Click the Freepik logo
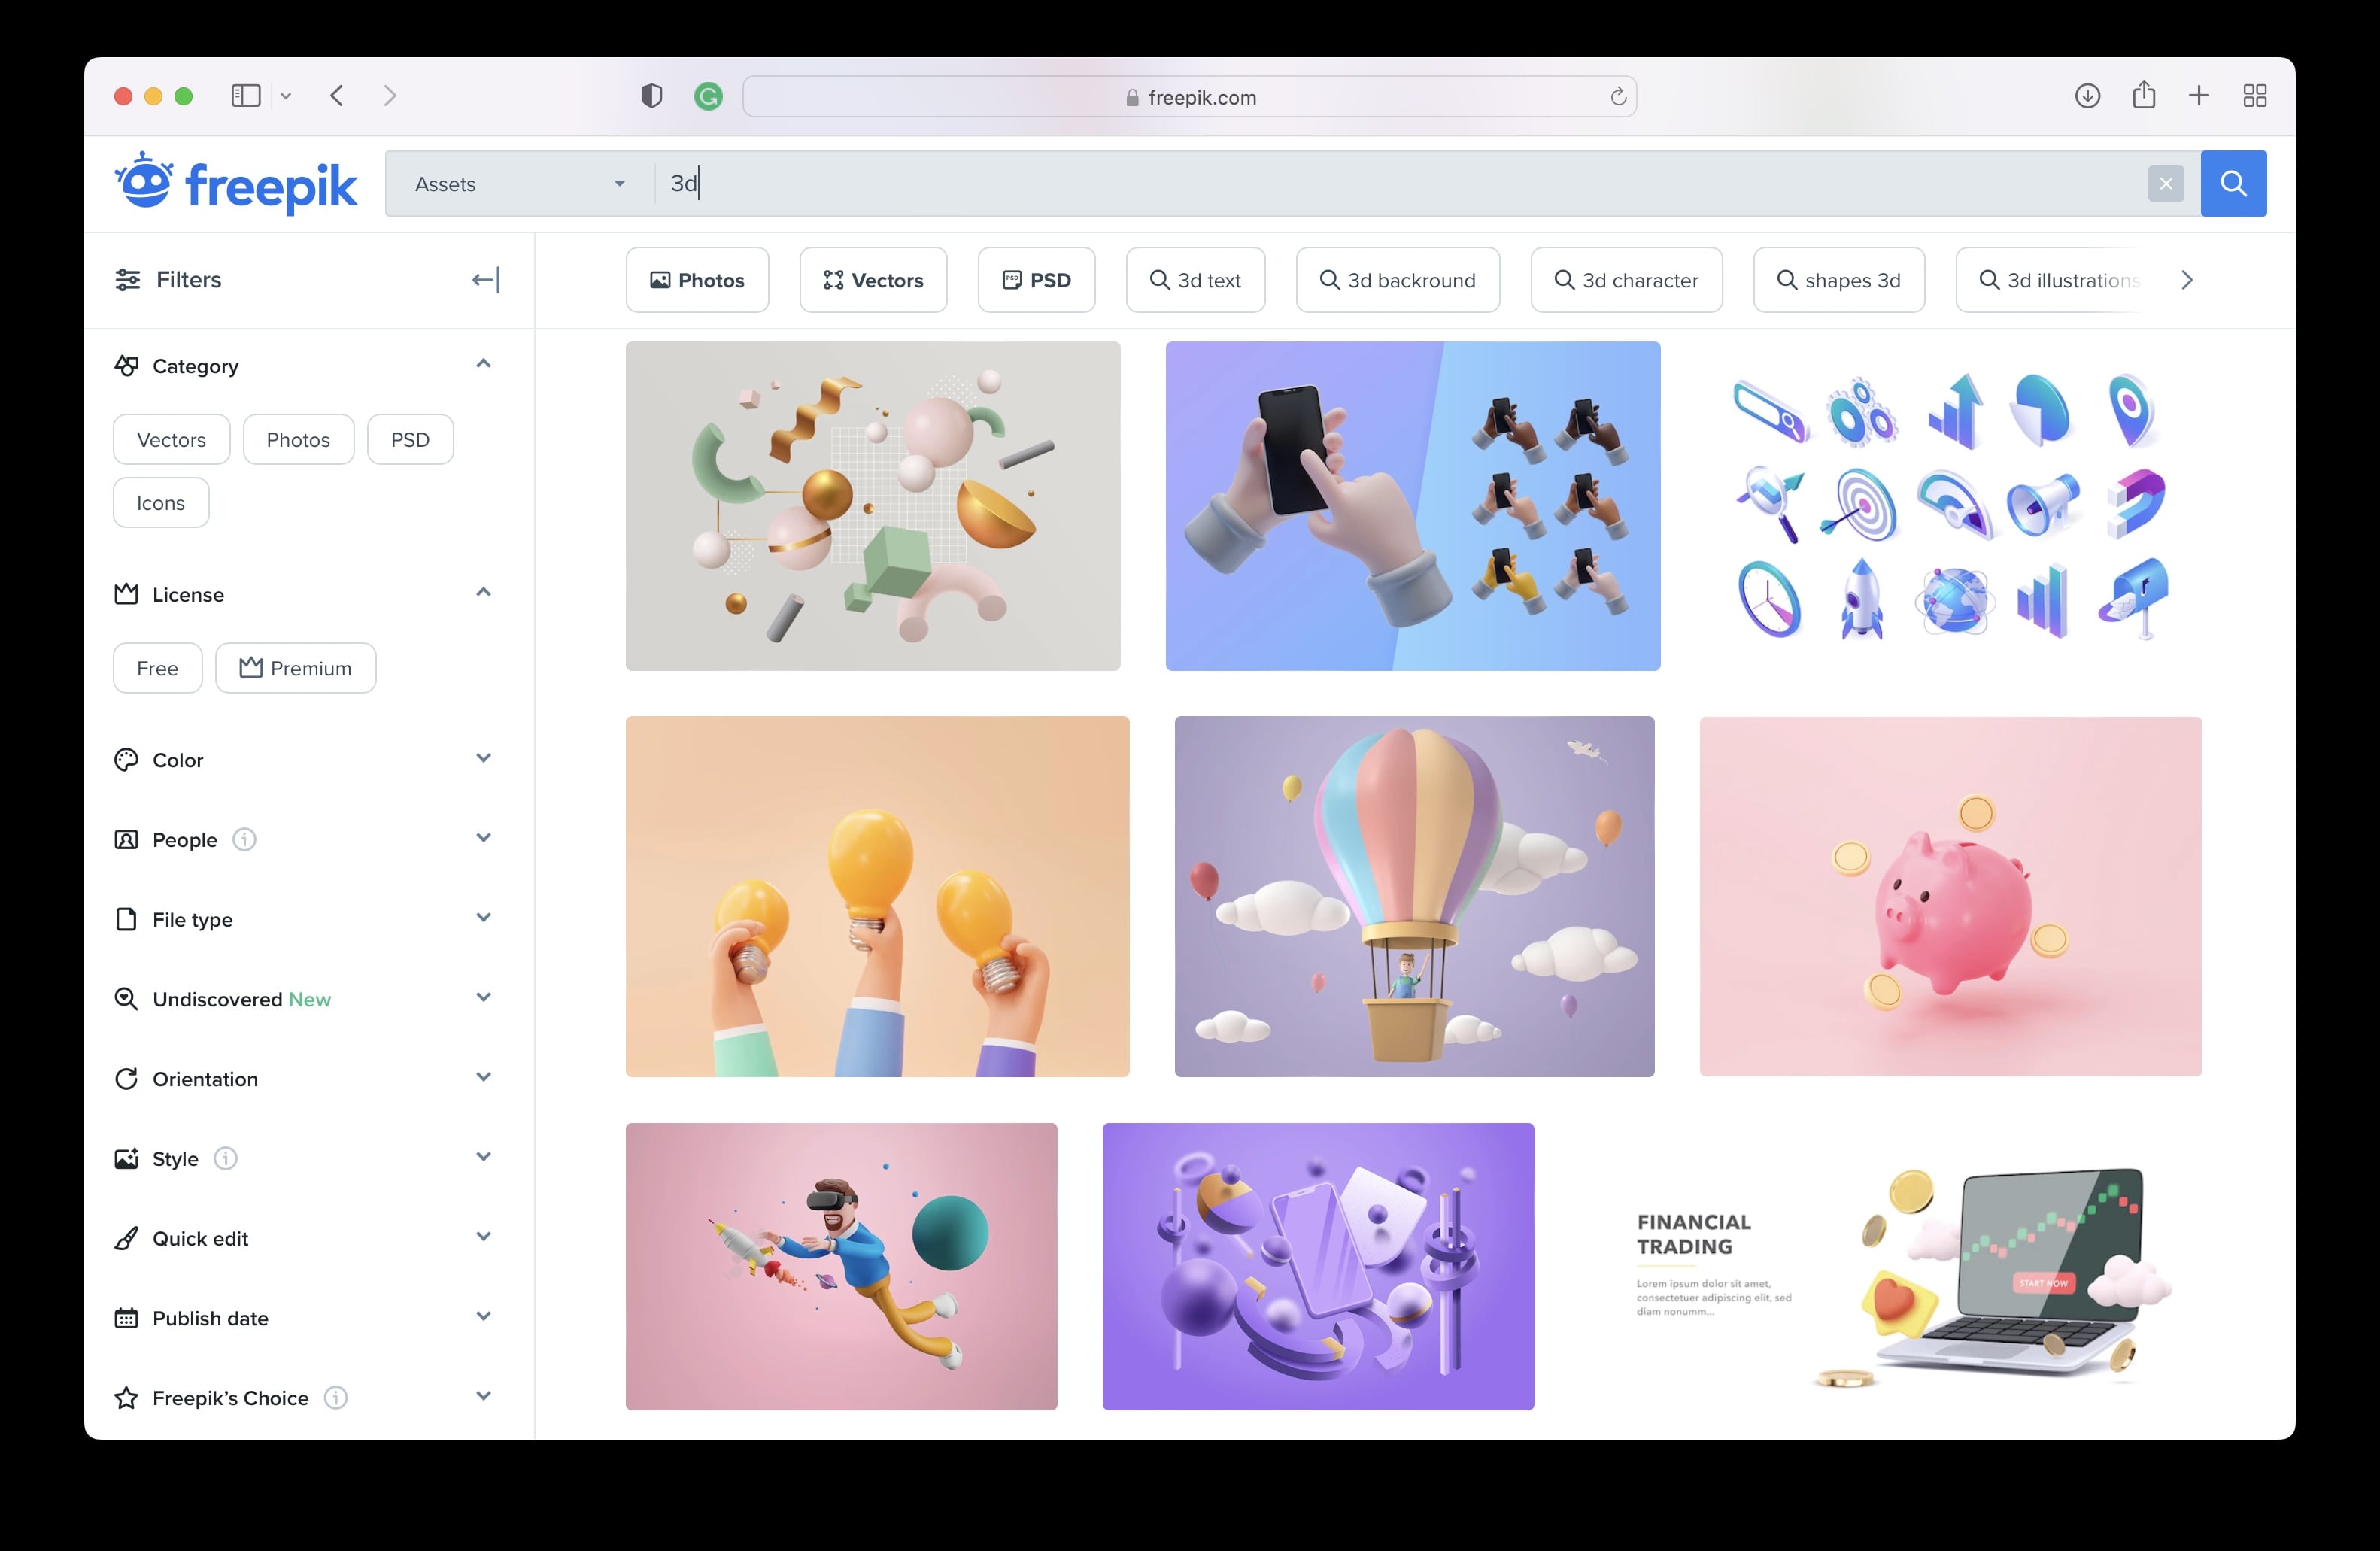This screenshot has width=2380, height=1551. coord(236,183)
